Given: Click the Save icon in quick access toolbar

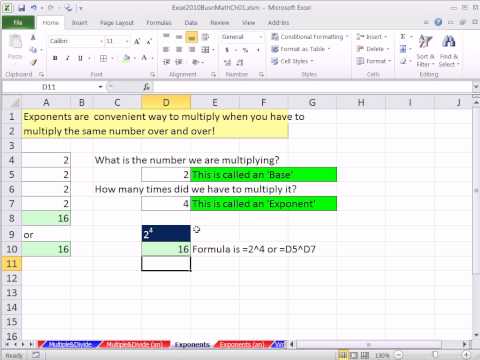Looking at the screenshot, I should 22,8.
